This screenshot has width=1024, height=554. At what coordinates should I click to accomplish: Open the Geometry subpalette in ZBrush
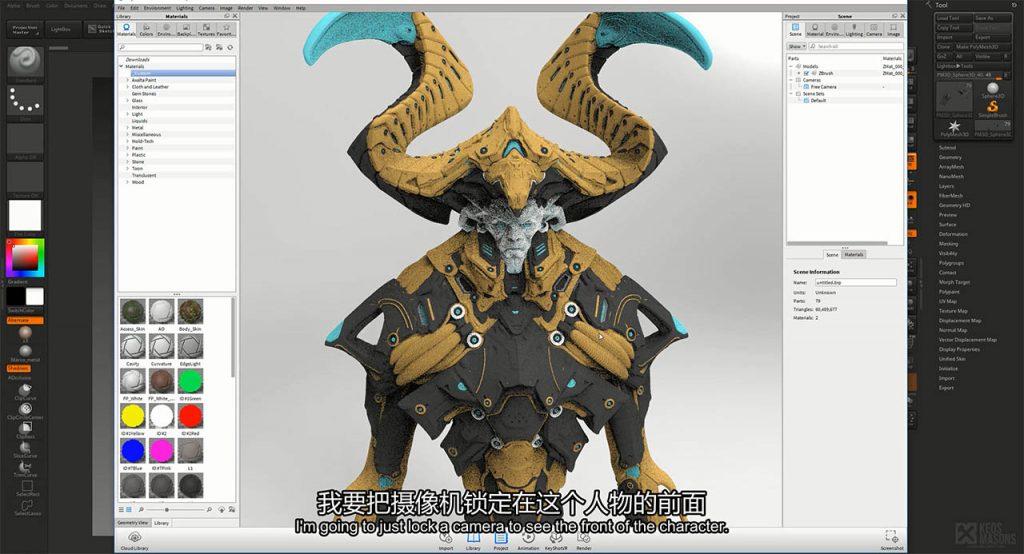[x=950, y=157]
